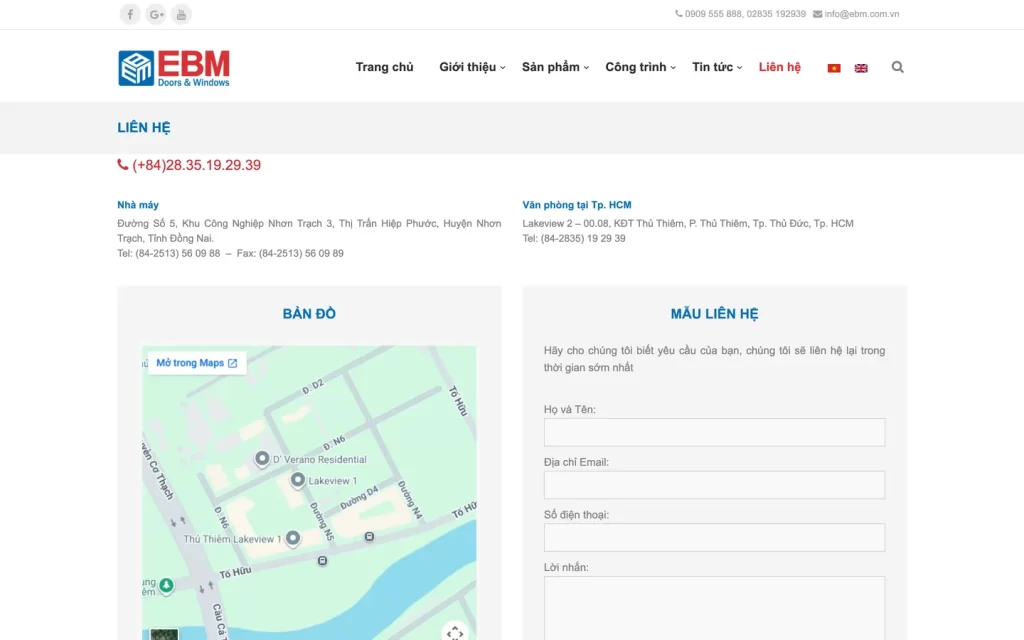Click the BẢN ĐỒ section title

click(x=310, y=313)
